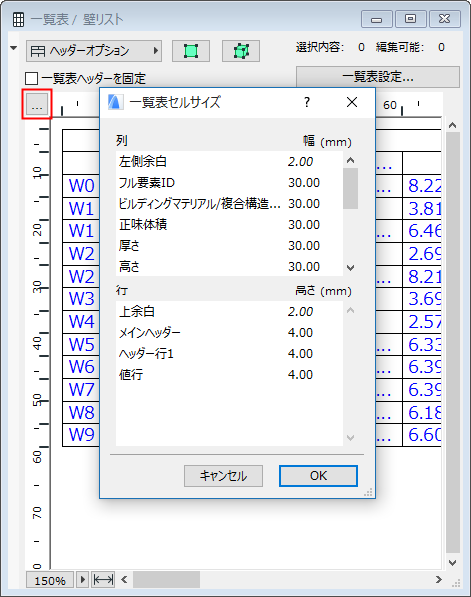This screenshot has width=471, height=597.
Task: Click horizontal scrollbar right arrow
Action: 439,580
